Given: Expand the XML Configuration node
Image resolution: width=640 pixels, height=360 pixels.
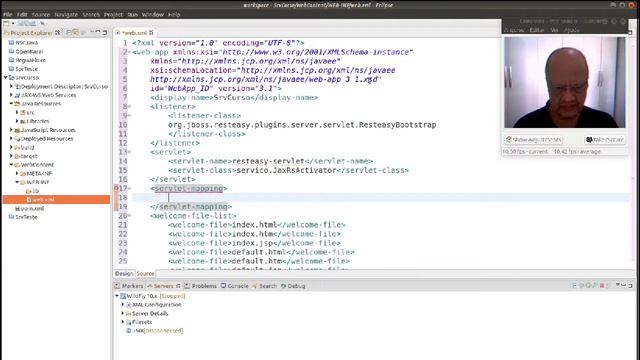Looking at the screenshot, I should point(123,304).
